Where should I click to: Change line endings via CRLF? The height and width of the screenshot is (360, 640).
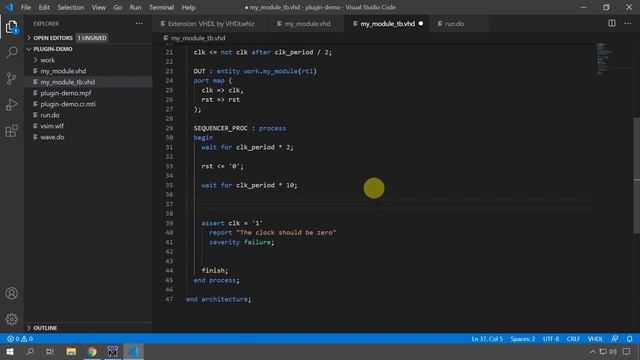[573, 339]
